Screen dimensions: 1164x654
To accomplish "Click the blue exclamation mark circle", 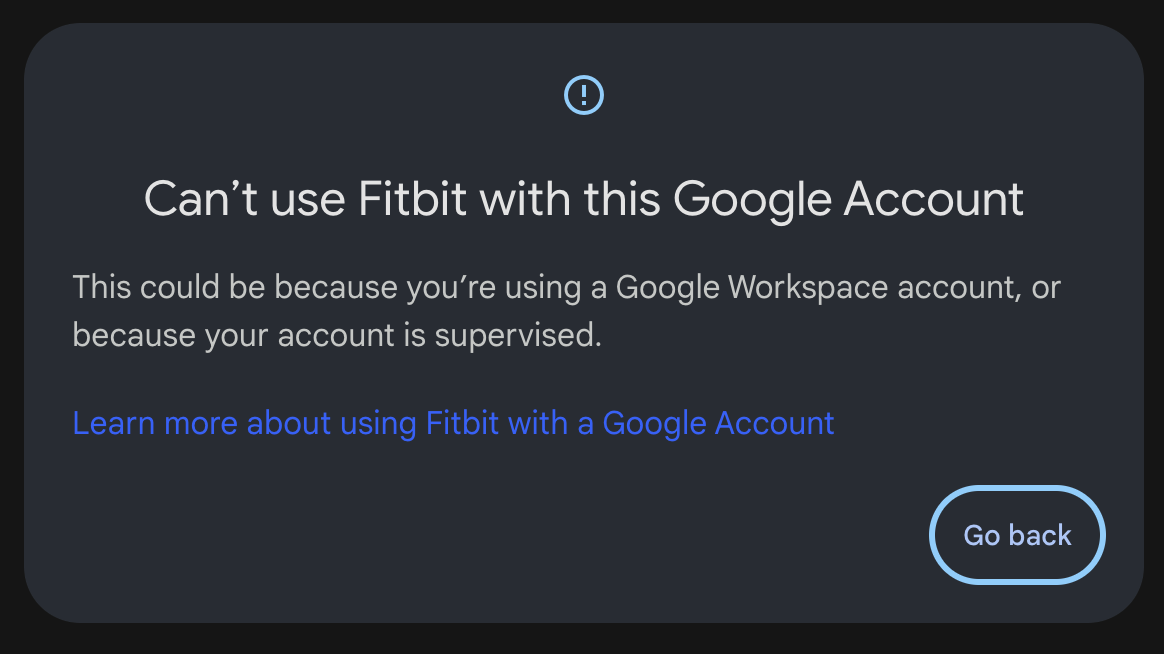I will point(584,95).
